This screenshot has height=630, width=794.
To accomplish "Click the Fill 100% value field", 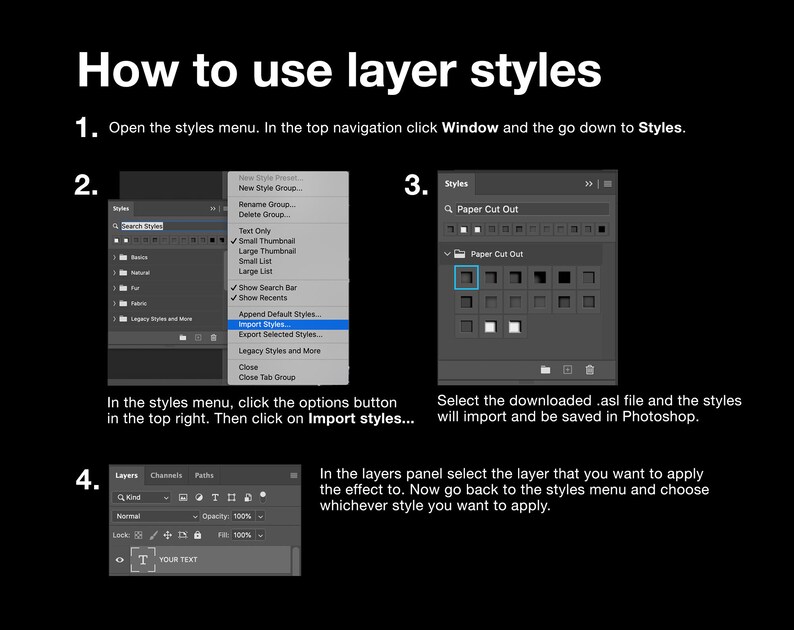I will [x=244, y=535].
